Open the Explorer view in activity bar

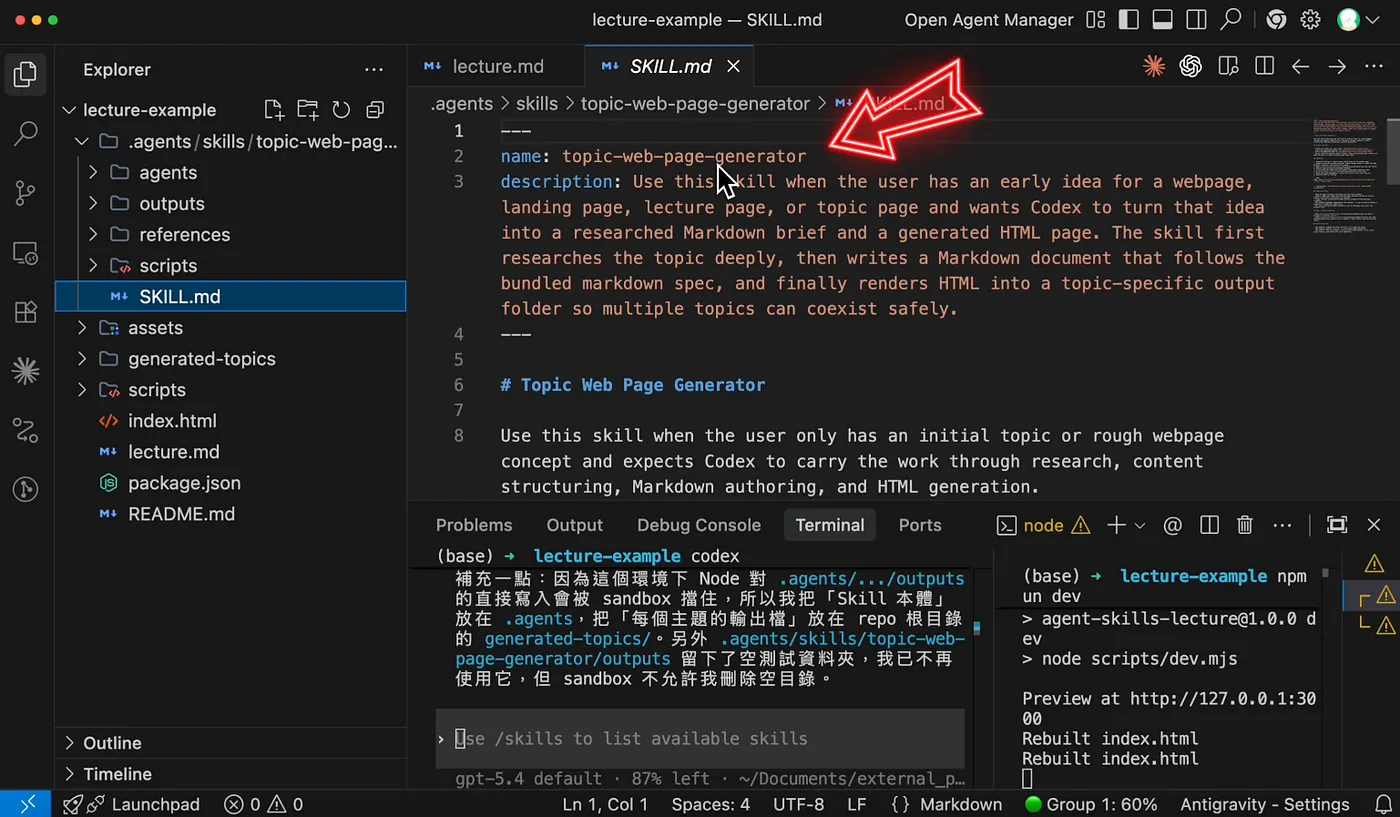click(x=26, y=73)
